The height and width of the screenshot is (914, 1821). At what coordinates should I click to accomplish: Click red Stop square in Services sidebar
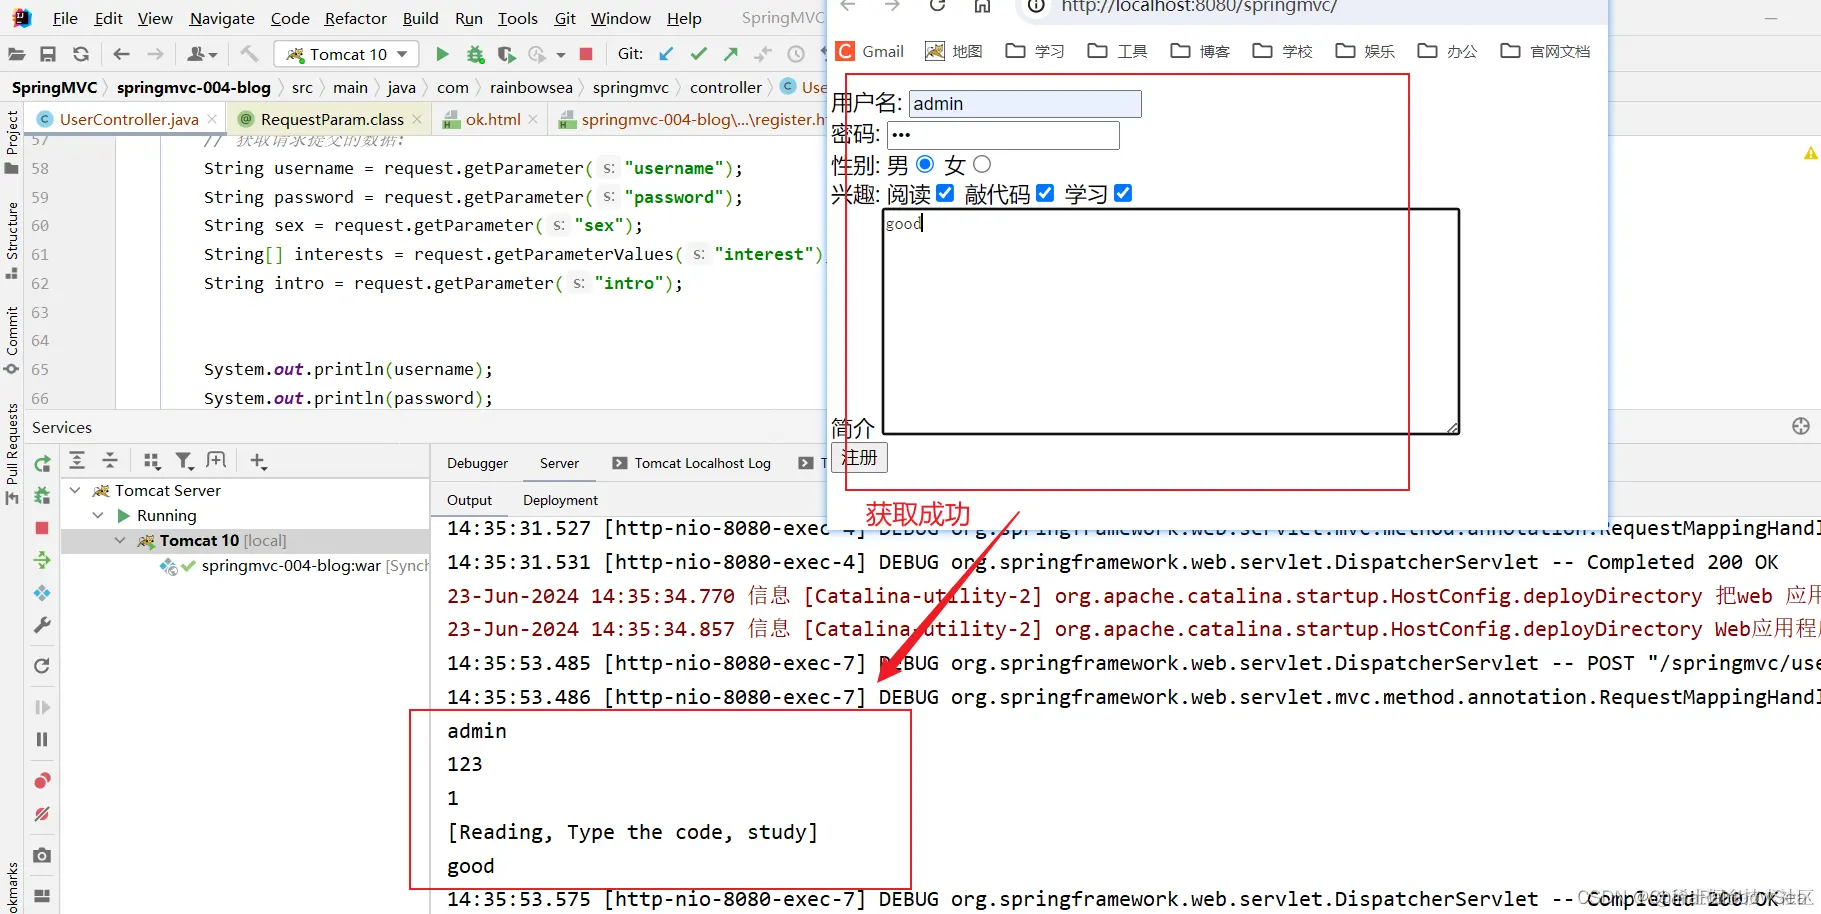click(x=42, y=527)
